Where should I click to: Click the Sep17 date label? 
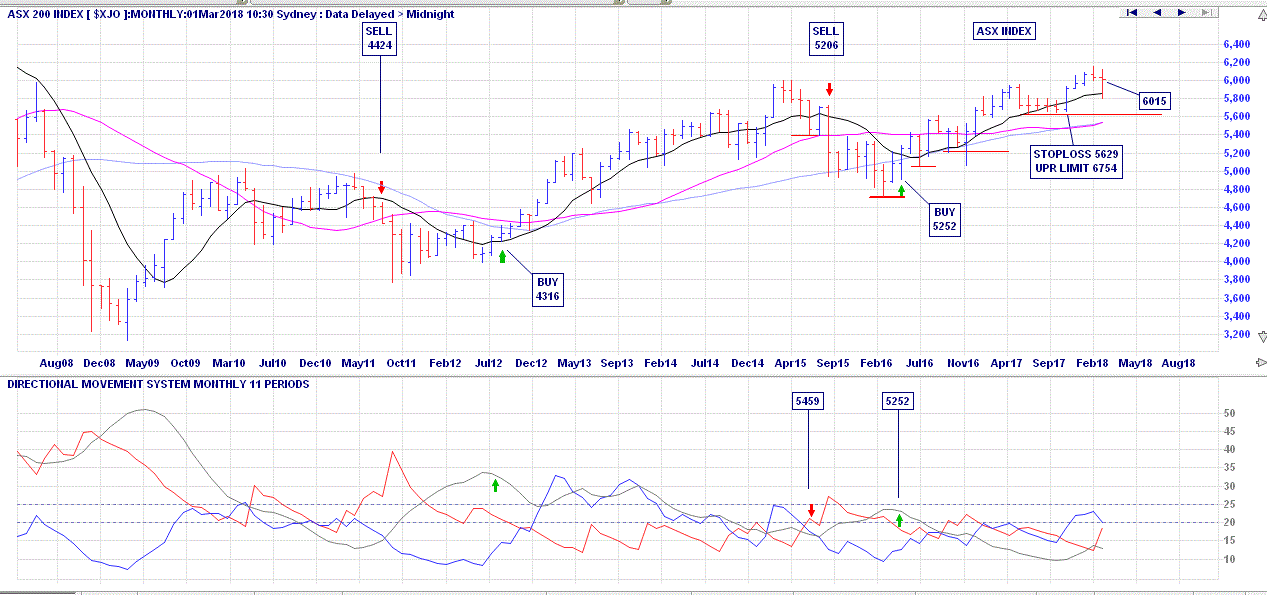(x=1049, y=364)
